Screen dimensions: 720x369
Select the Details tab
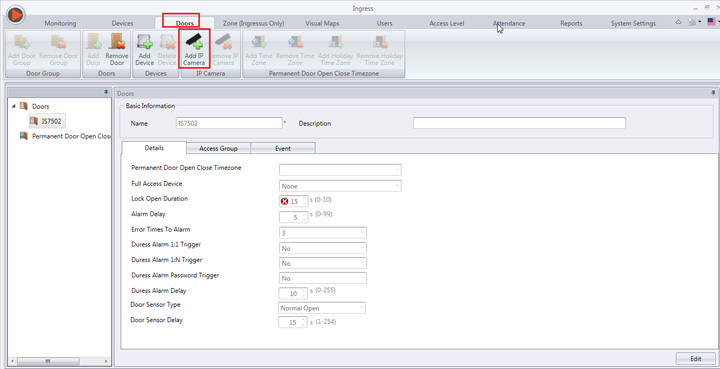154,148
